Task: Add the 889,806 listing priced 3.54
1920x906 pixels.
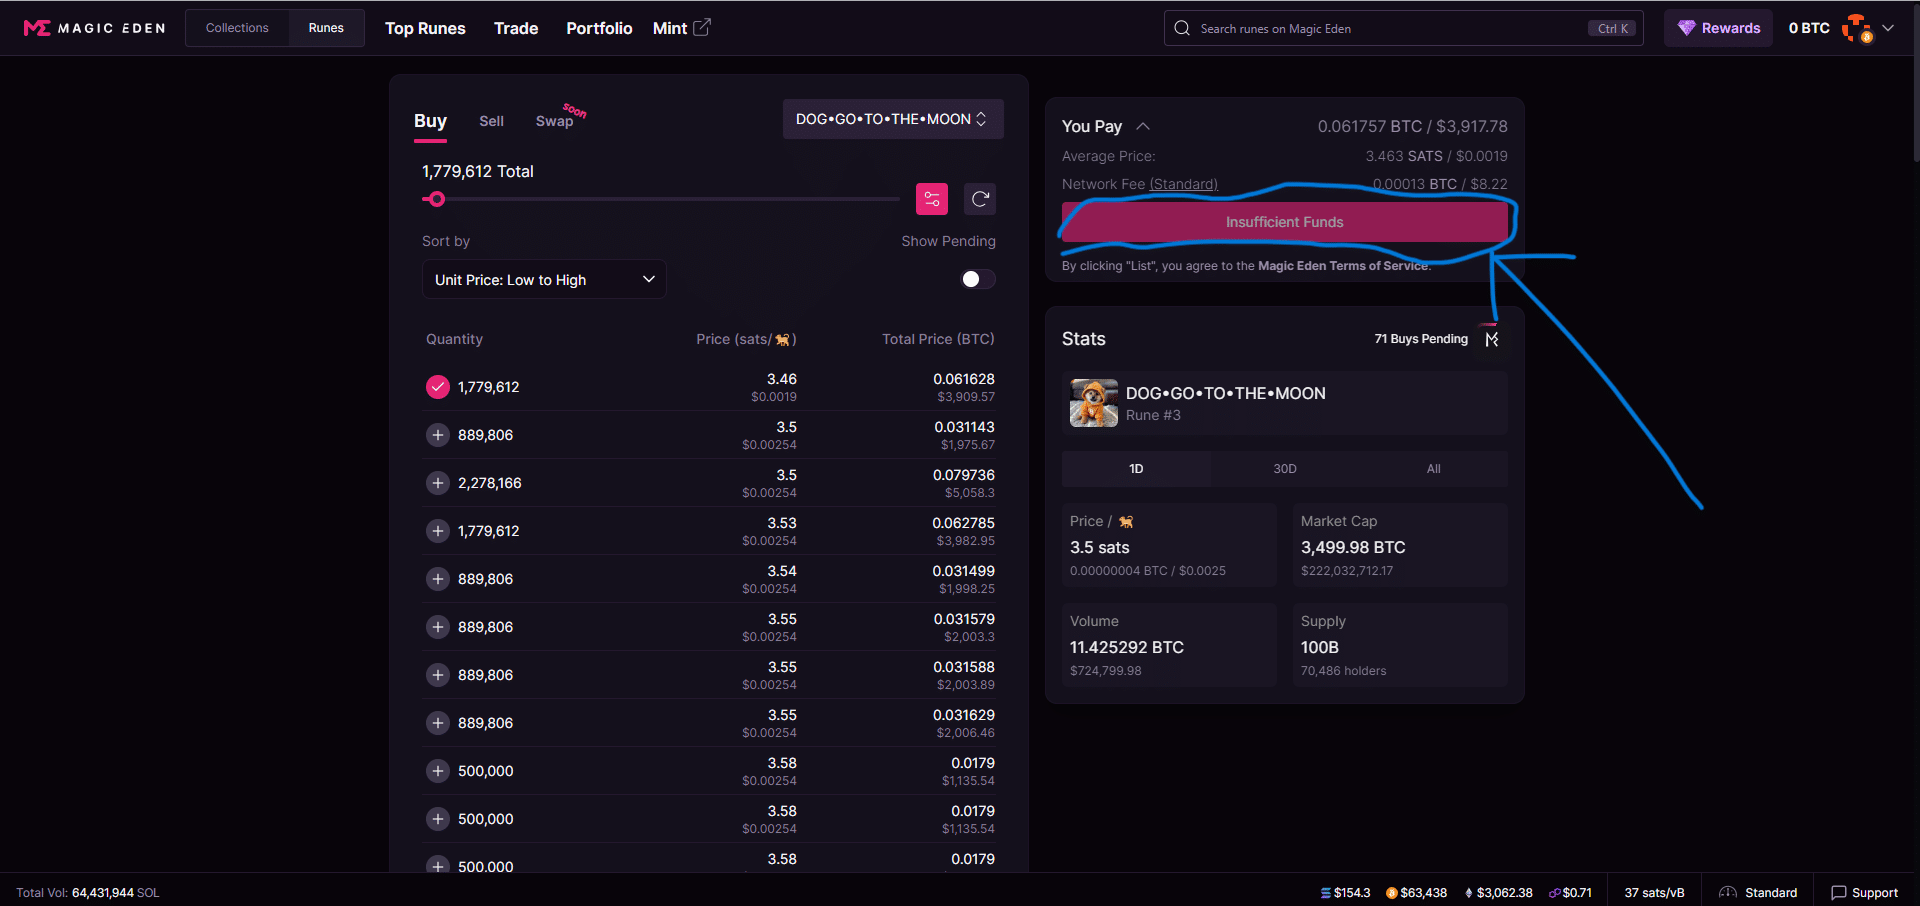Action: click(438, 579)
